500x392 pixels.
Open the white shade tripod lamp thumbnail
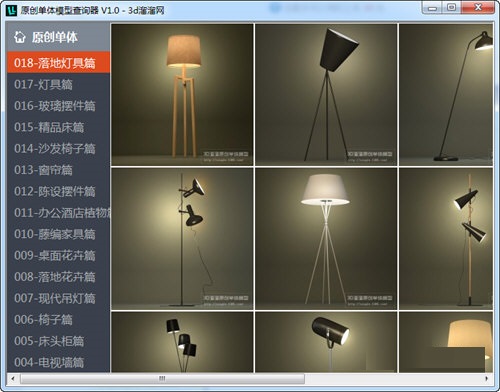click(x=326, y=239)
